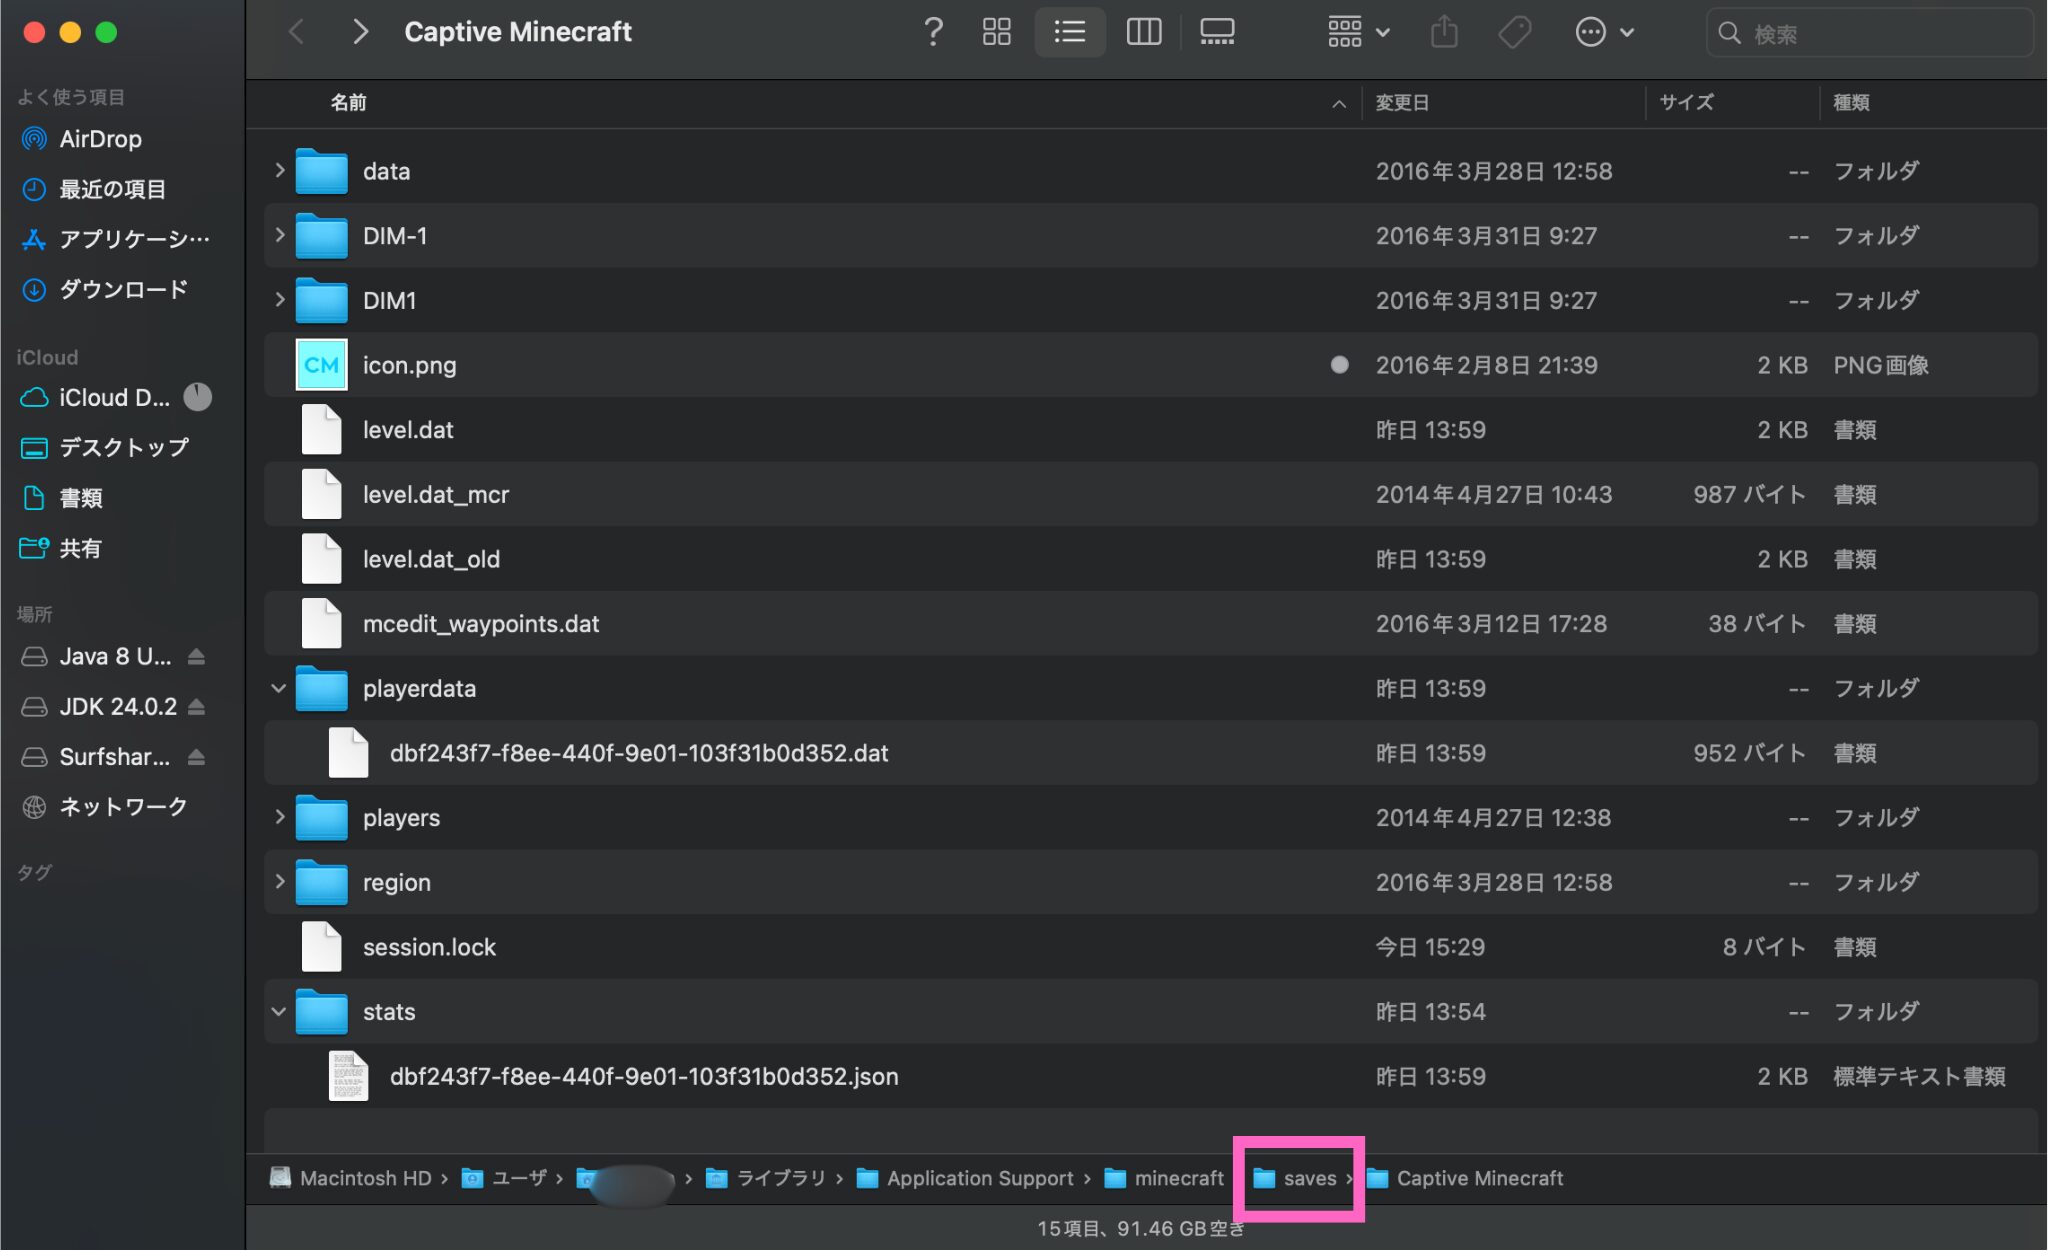The image size is (2048, 1250).
Task: Switch to gallery view
Action: pos(1216,32)
